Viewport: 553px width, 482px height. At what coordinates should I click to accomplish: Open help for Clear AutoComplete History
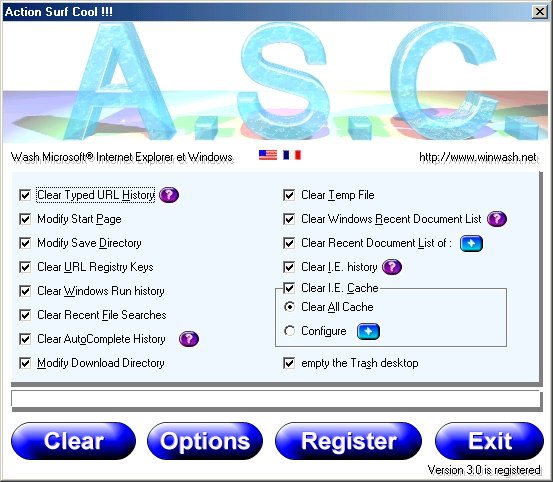pos(189,339)
